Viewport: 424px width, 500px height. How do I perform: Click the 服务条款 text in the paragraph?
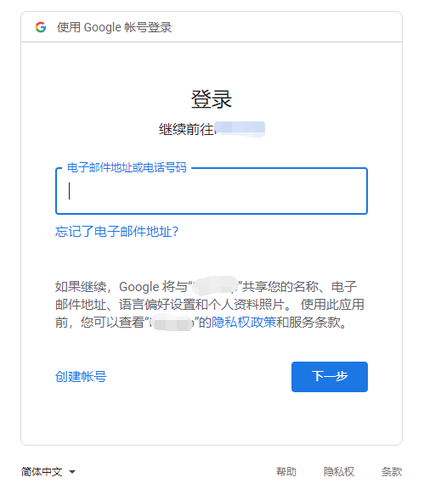tap(314, 322)
